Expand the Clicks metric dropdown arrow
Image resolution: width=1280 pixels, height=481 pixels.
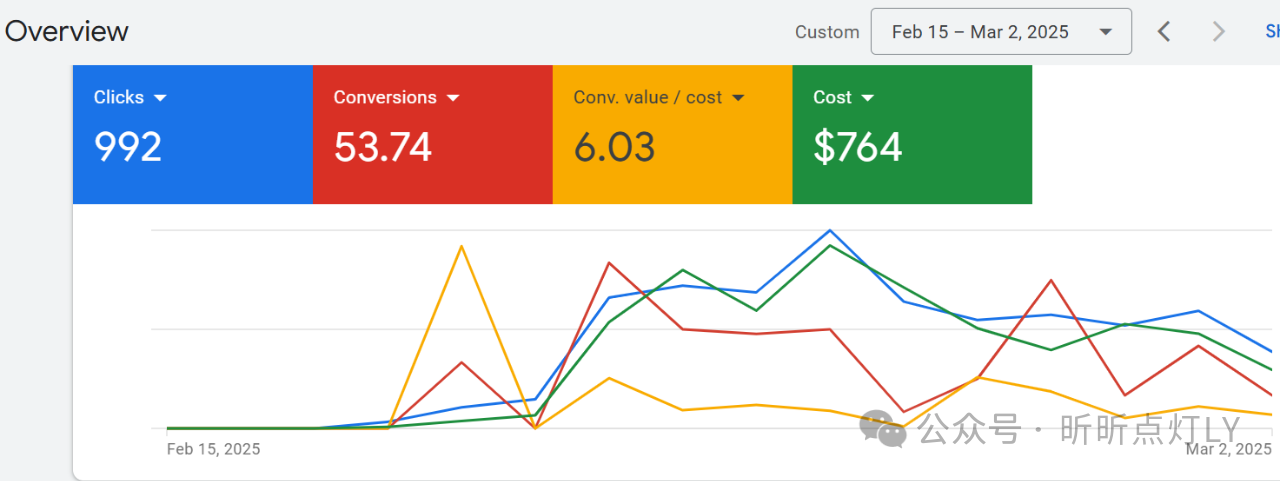(x=160, y=98)
